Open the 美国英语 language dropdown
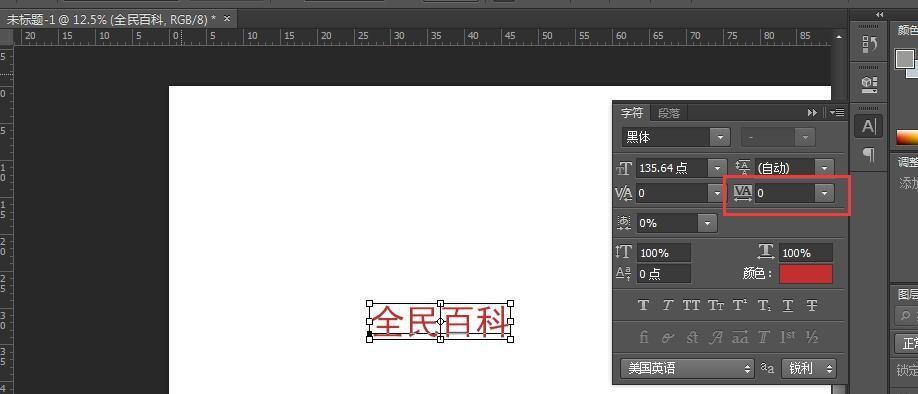918x394 pixels. [688, 368]
